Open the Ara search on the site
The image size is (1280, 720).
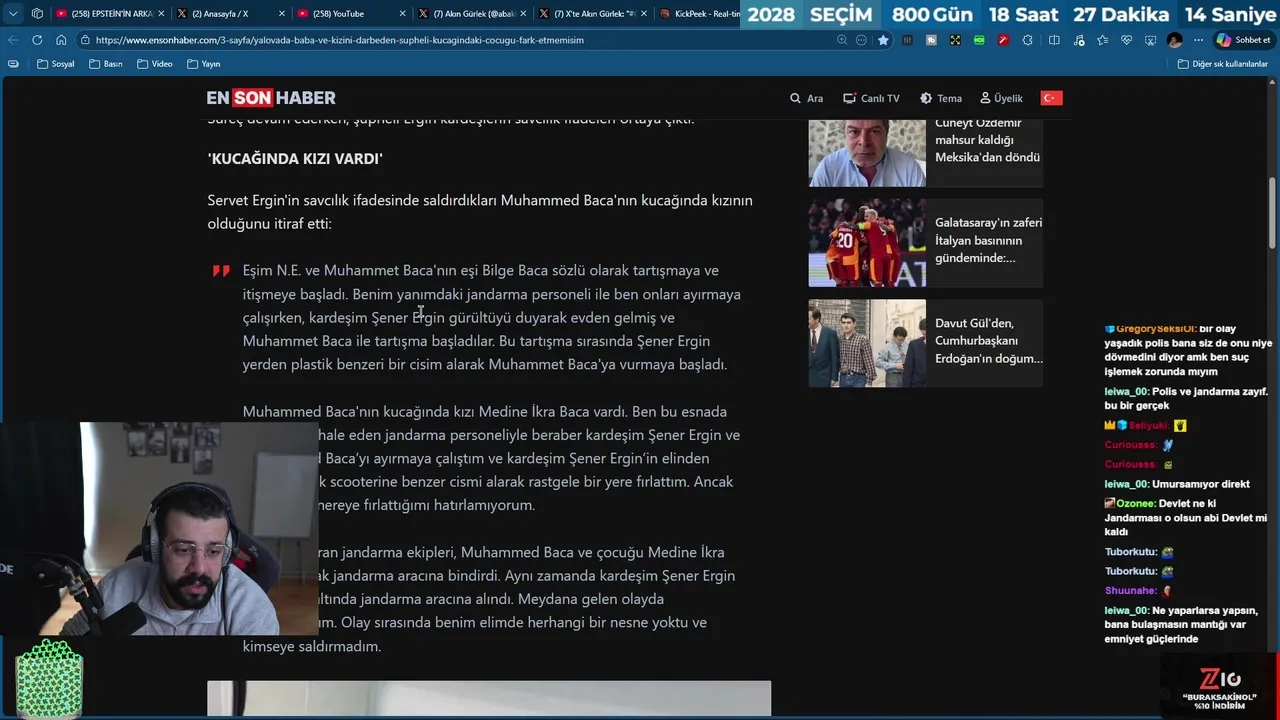(806, 98)
